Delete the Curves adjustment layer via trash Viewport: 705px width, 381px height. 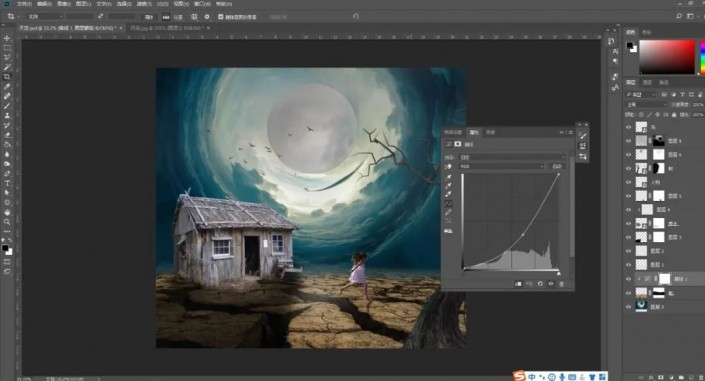pos(562,284)
